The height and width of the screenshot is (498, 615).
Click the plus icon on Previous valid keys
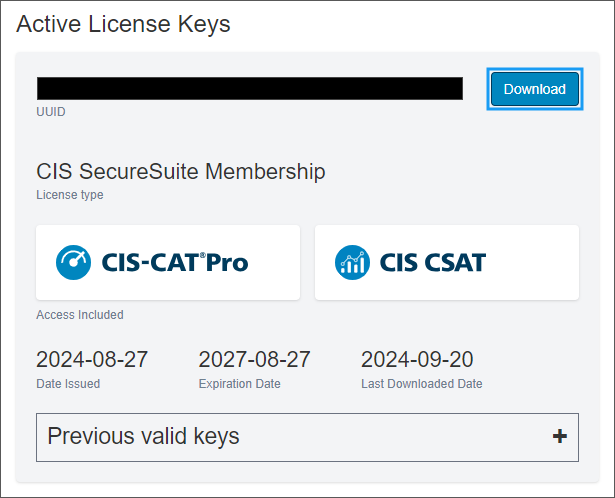point(559,436)
